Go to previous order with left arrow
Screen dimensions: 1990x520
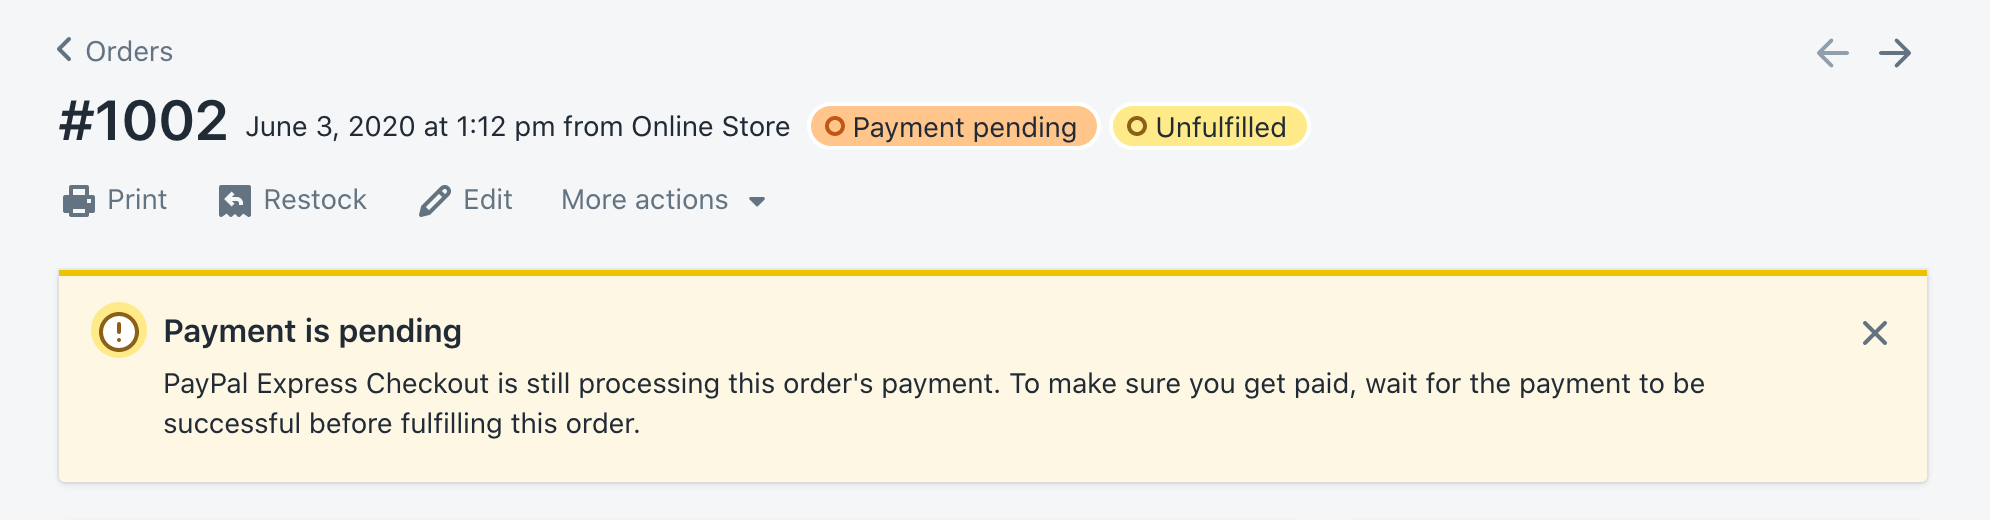point(1832,53)
